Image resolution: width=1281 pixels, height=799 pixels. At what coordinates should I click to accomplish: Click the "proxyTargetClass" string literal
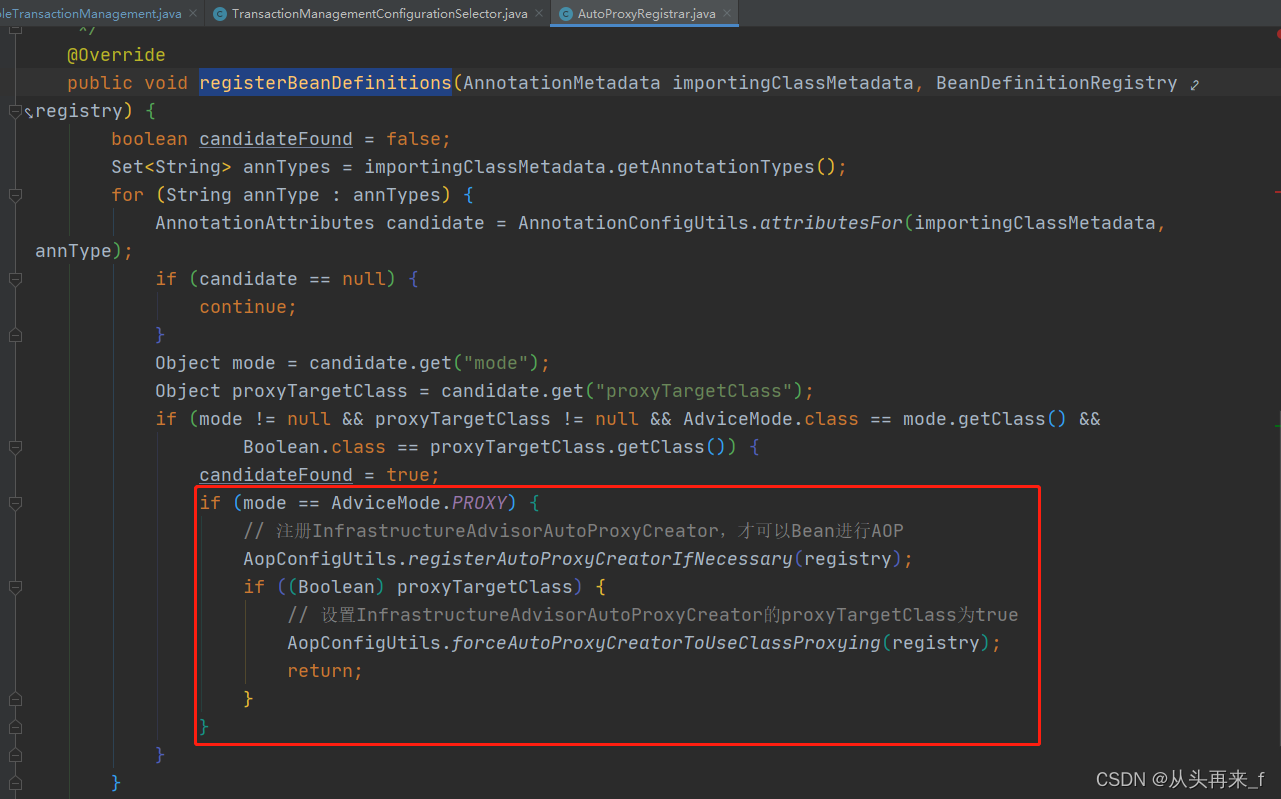[x=694, y=391]
